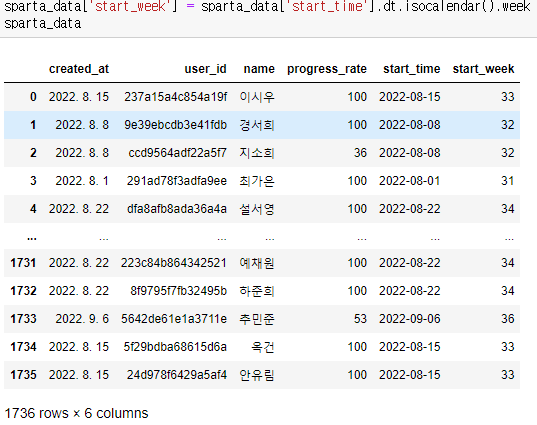Click the start_time value 2022-09-06
Screen dimensions: 537x425
click(x=410, y=319)
